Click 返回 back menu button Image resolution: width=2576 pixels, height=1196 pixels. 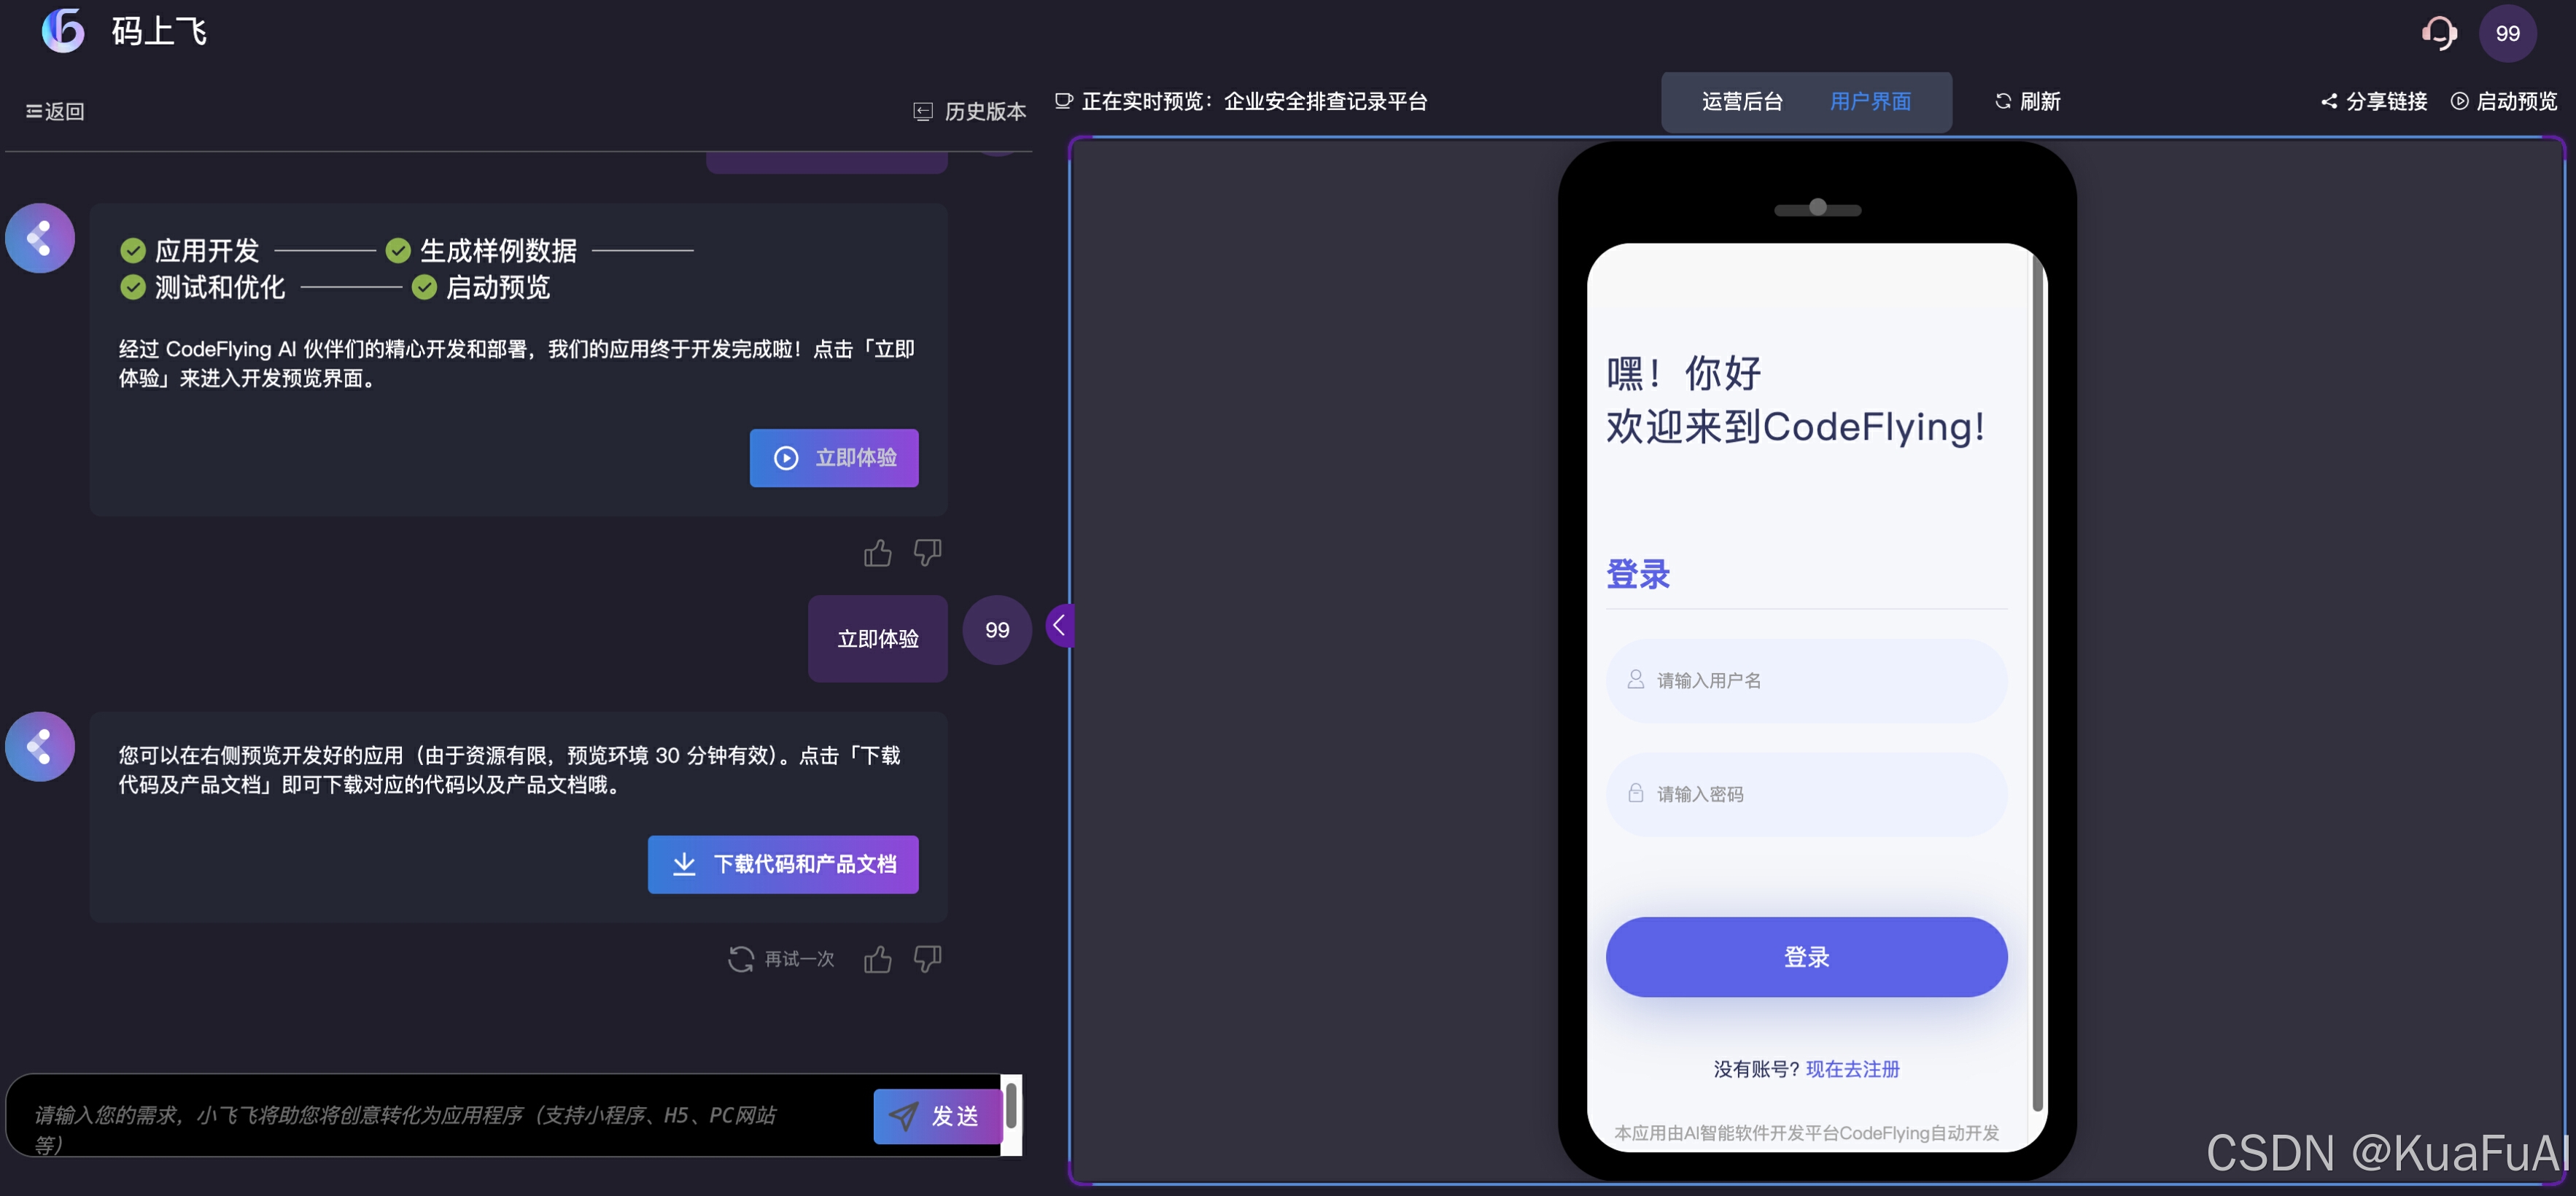[55, 111]
